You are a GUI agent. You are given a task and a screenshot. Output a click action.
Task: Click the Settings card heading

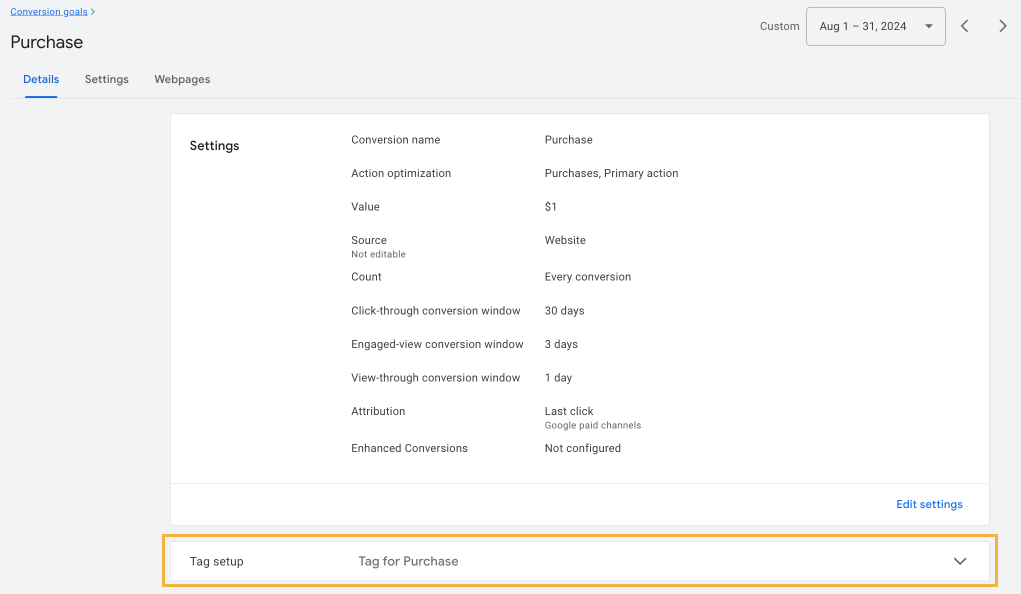pos(214,146)
